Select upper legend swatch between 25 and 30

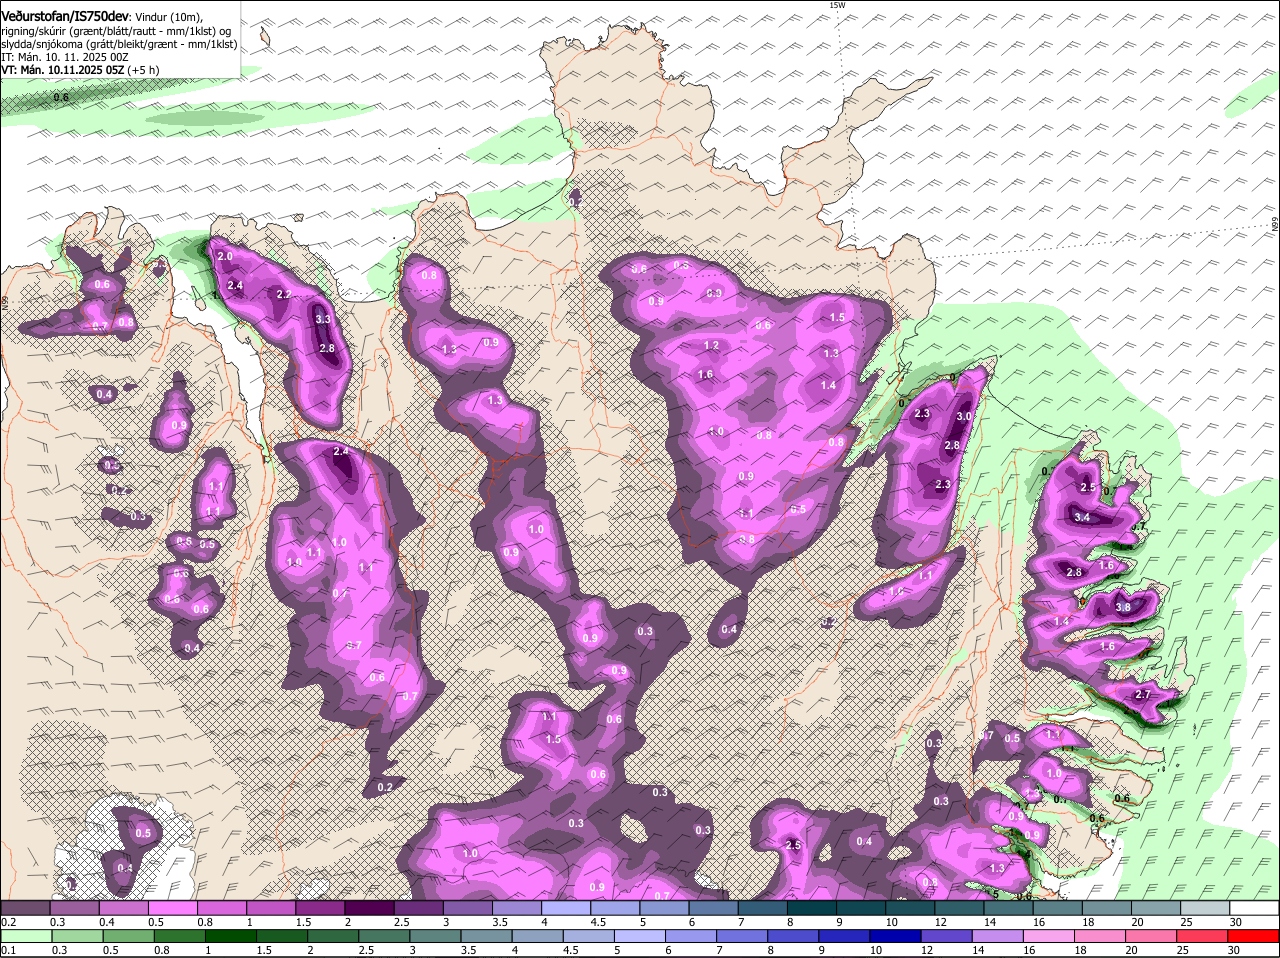click(x=1206, y=907)
